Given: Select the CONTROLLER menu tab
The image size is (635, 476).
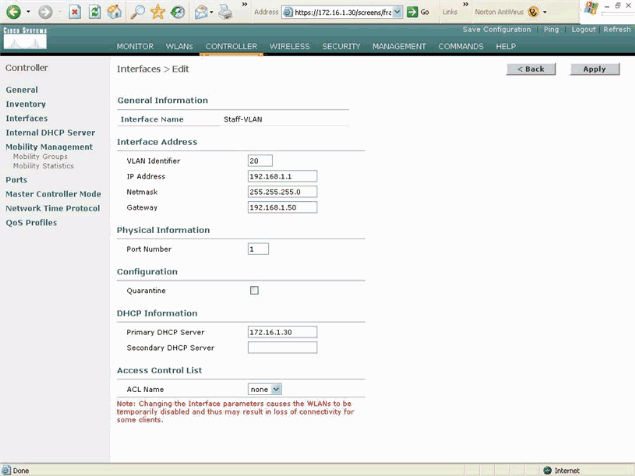Looking at the screenshot, I should click(231, 46).
